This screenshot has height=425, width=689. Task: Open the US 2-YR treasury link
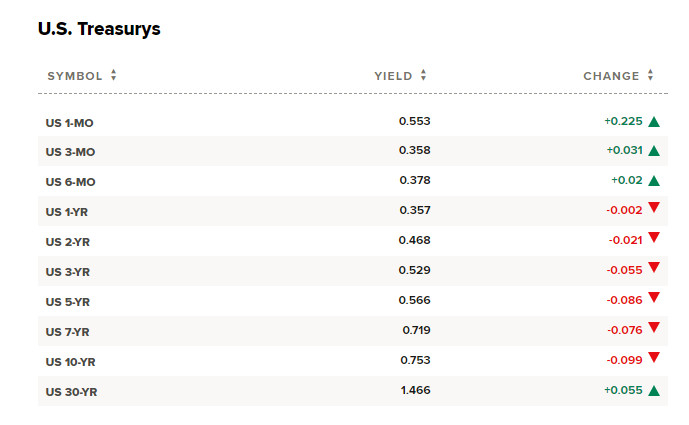(69, 242)
